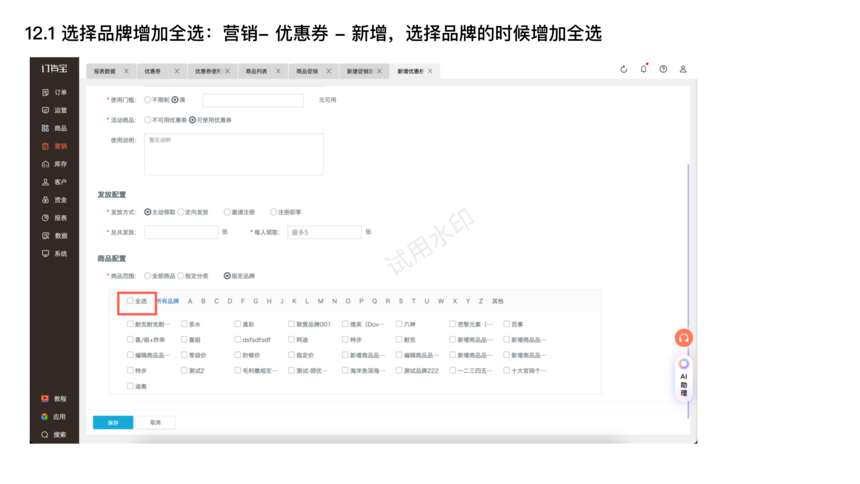Click the 保存 button

pyautogui.click(x=113, y=423)
